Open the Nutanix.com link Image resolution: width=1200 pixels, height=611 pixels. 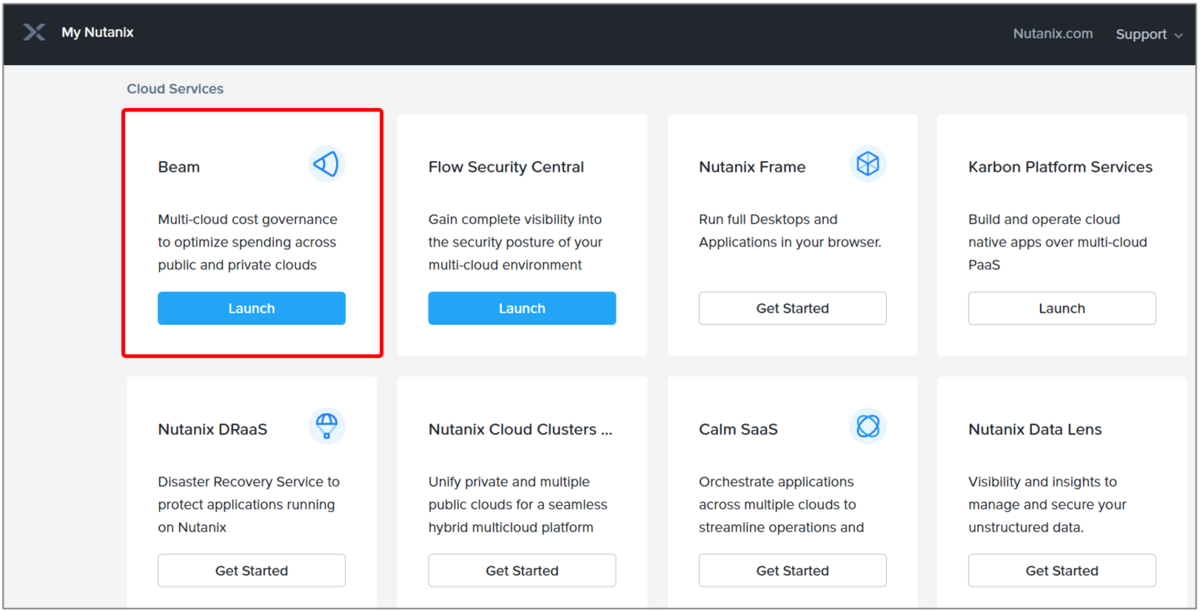coord(1052,33)
